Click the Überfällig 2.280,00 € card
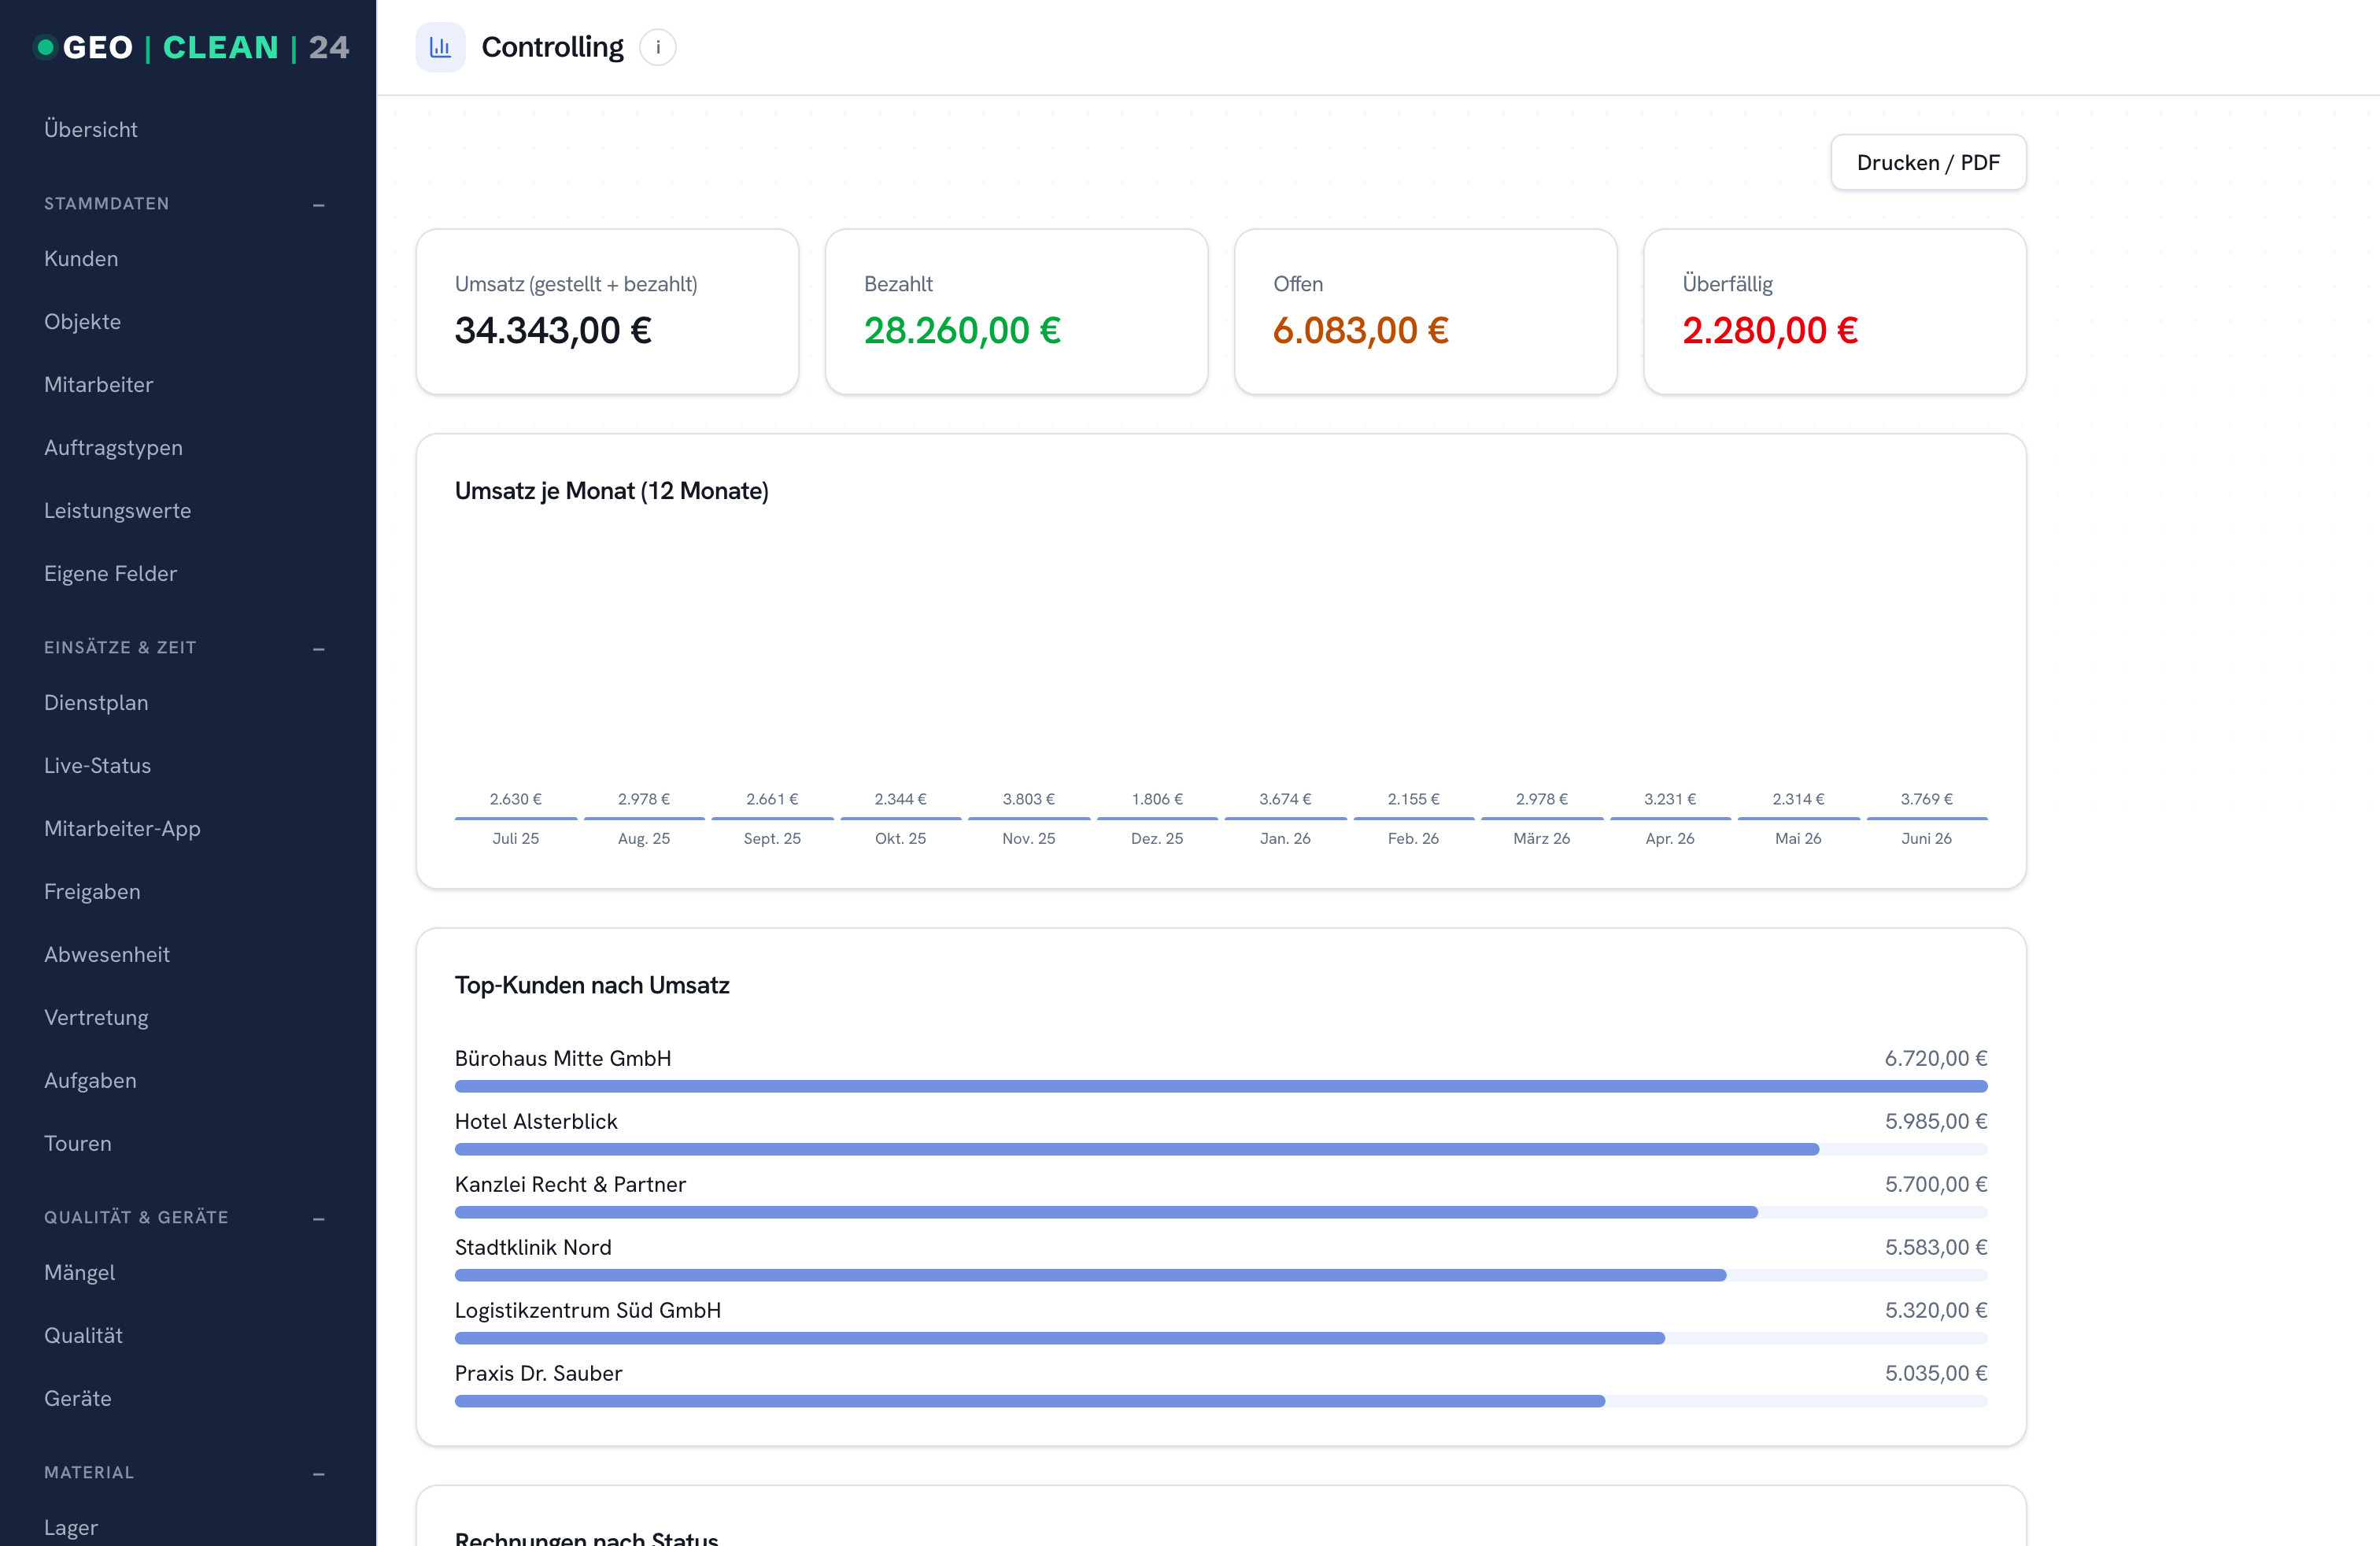2380x1546 pixels. pos(1835,311)
